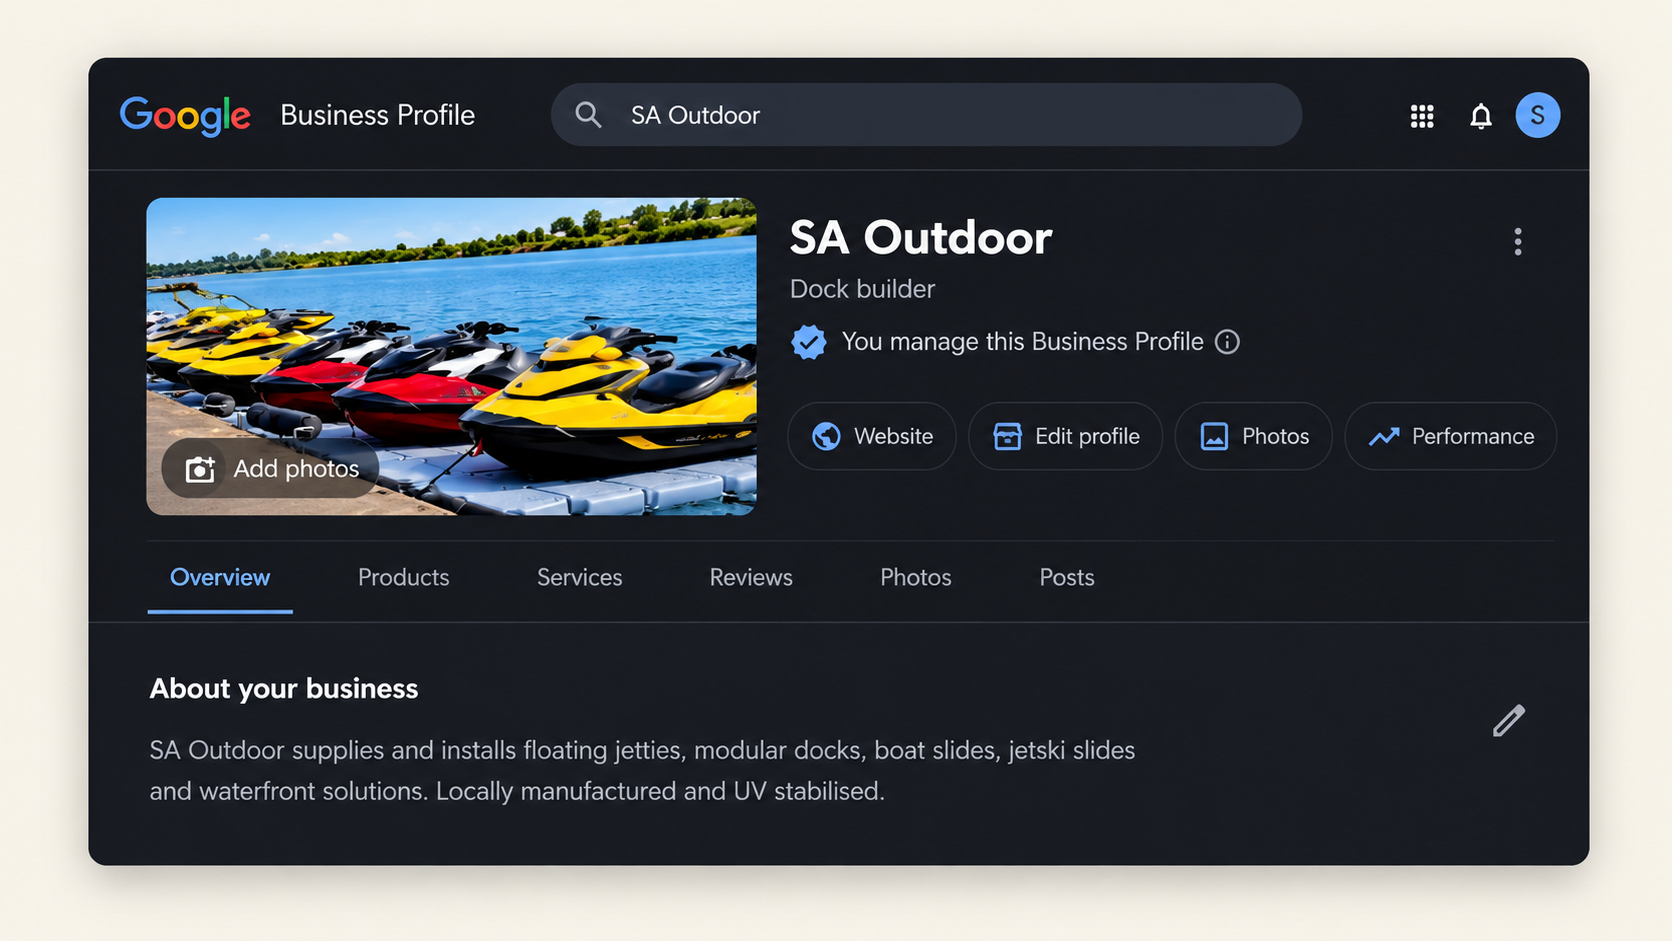Click the Edit profile button
This screenshot has width=1672, height=941.
point(1065,436)
